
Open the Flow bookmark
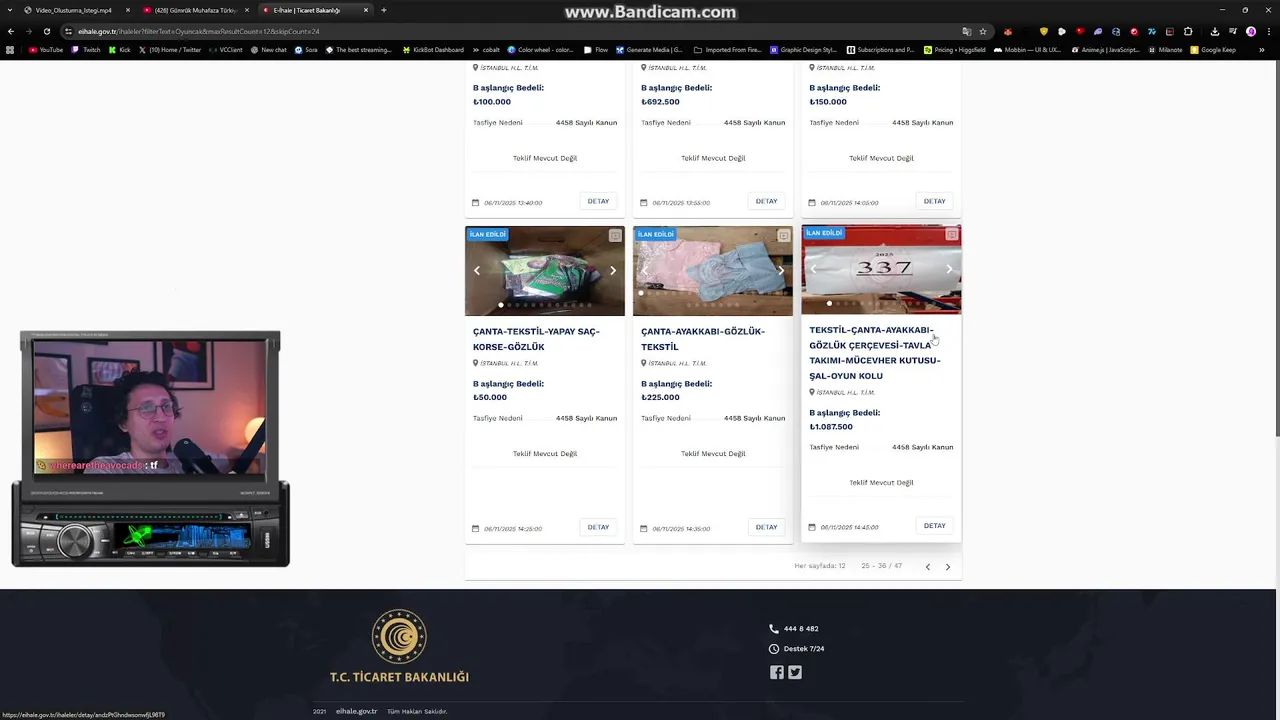click(x=596, y=50)
